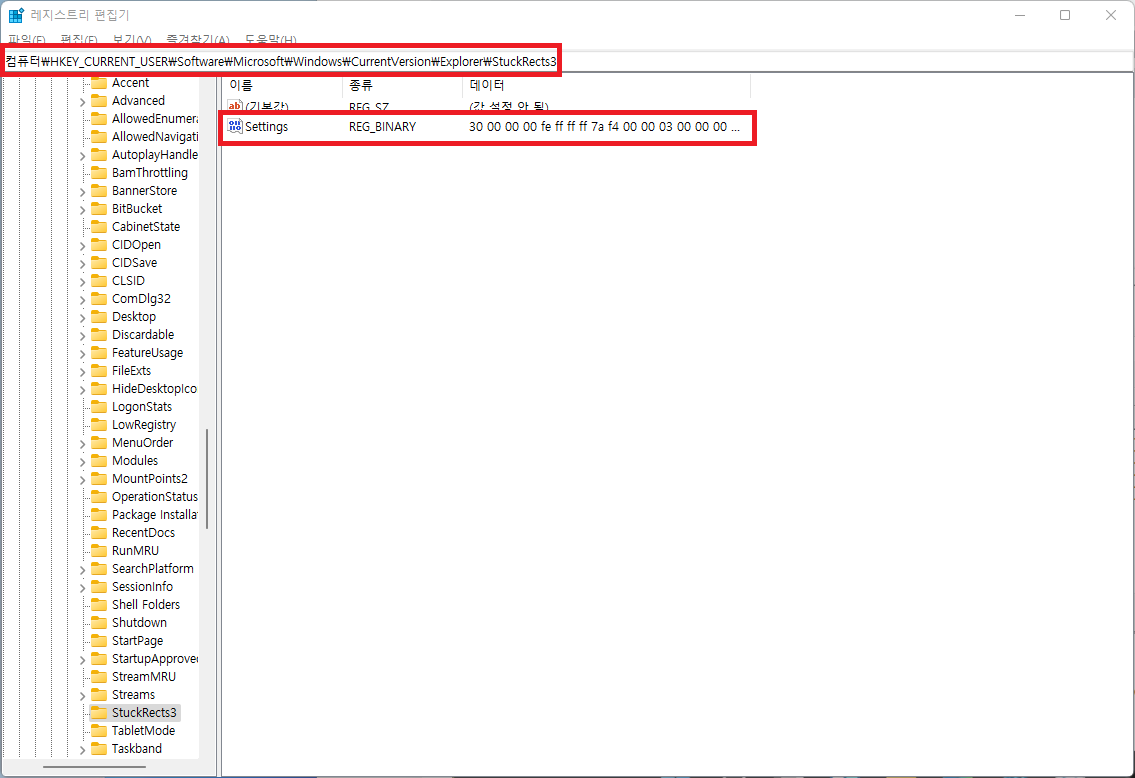Select the Advanced key label
Screen dimensions: 1135x778
pos(138,101)
